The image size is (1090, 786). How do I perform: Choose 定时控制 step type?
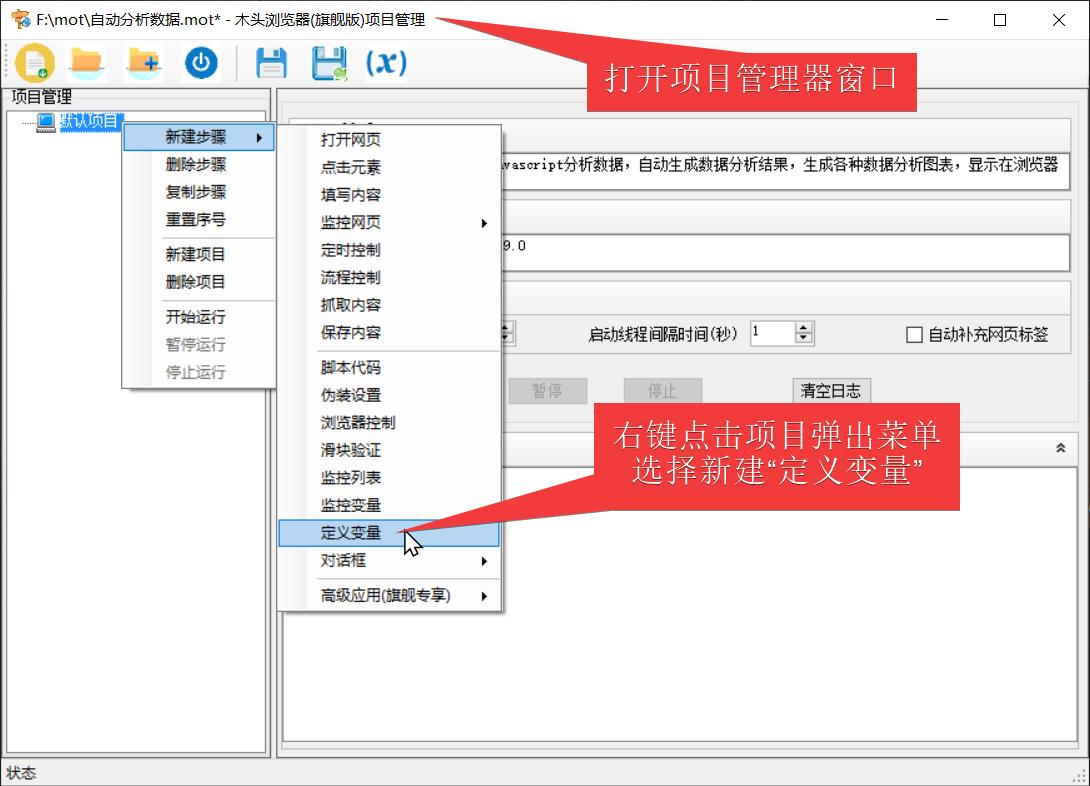pos(389,250)
